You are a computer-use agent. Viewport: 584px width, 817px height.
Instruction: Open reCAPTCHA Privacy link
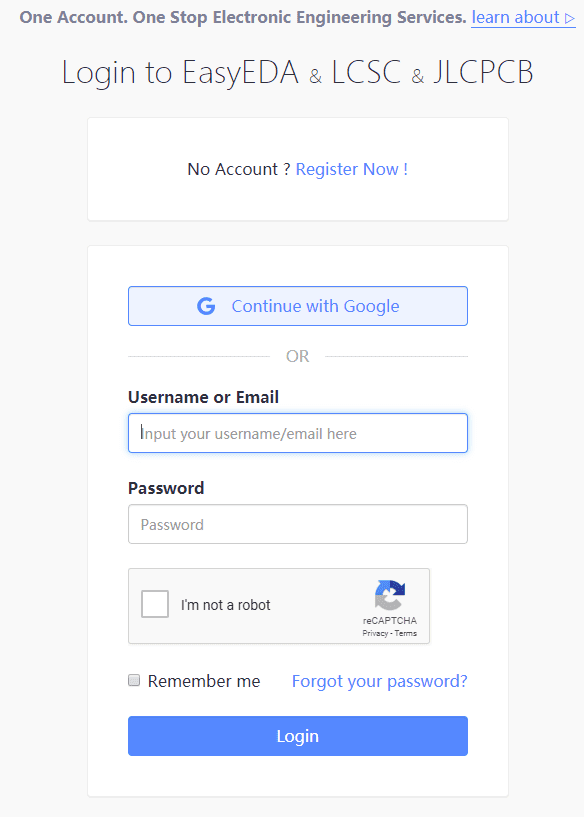(x=375, y=634)
